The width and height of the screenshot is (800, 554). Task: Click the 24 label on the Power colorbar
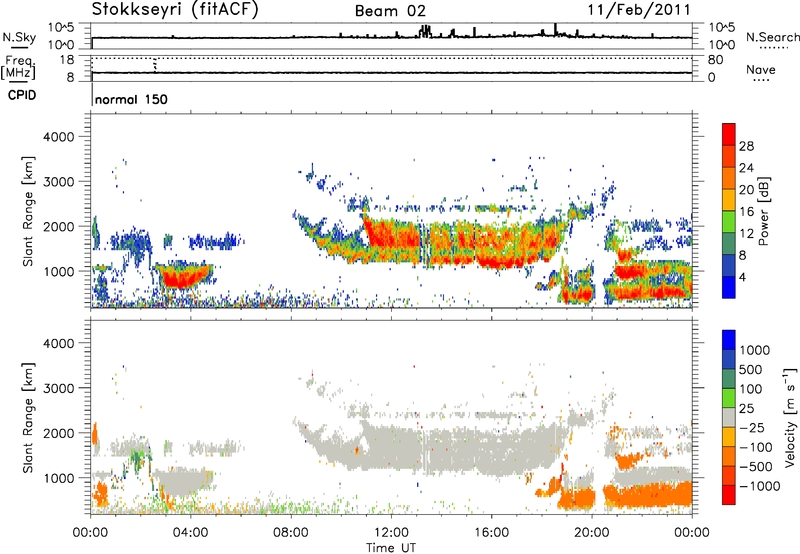tap(746, 168)
